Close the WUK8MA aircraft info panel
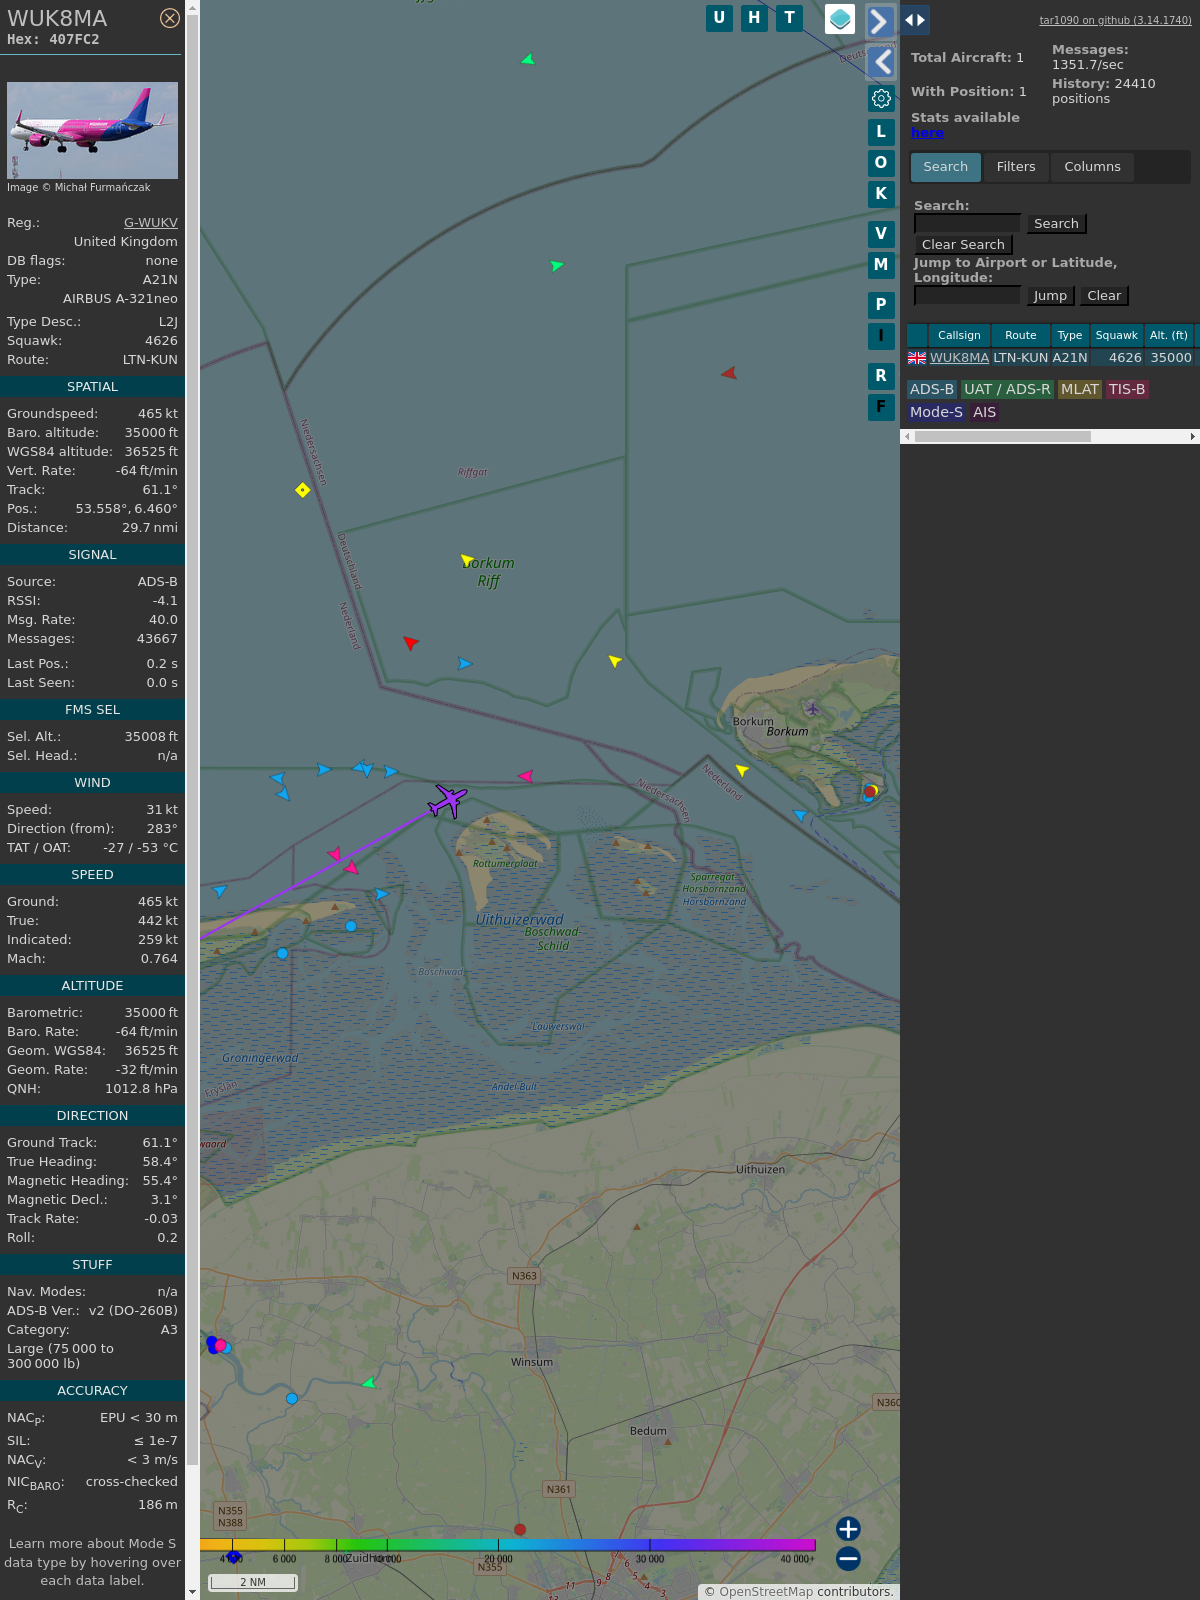This screenshot has height=1600, width=1200. pyautogui.click(x=170, y=18)
